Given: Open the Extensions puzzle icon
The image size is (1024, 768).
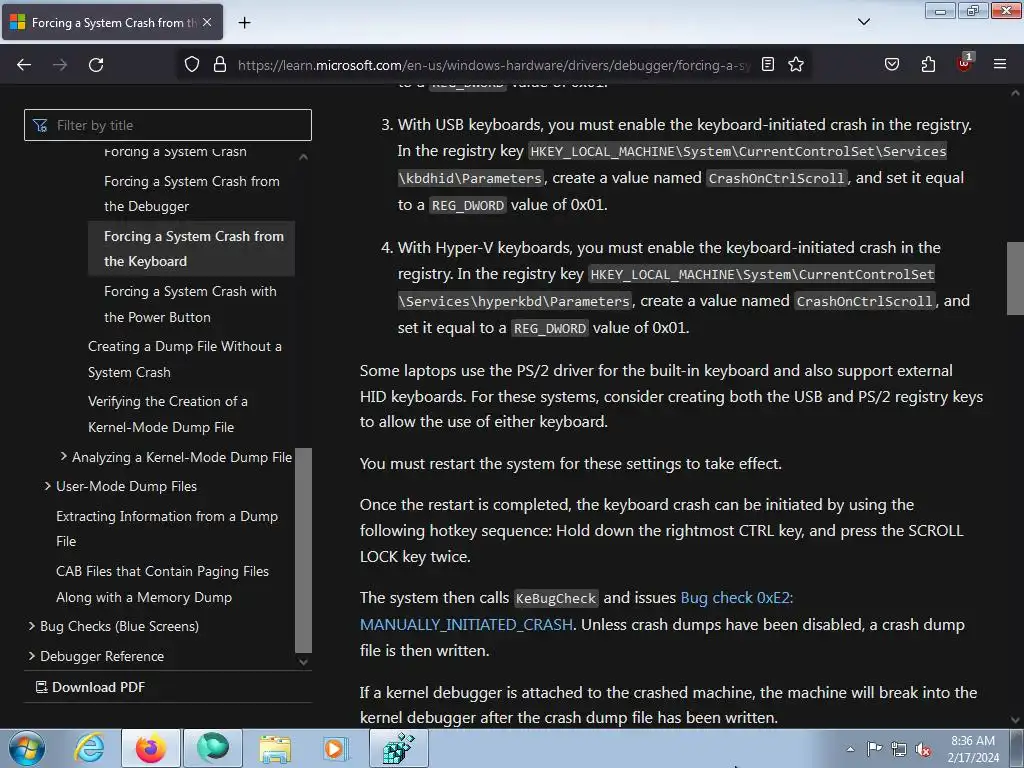Looking at the screenshot, I should point(928,65).
